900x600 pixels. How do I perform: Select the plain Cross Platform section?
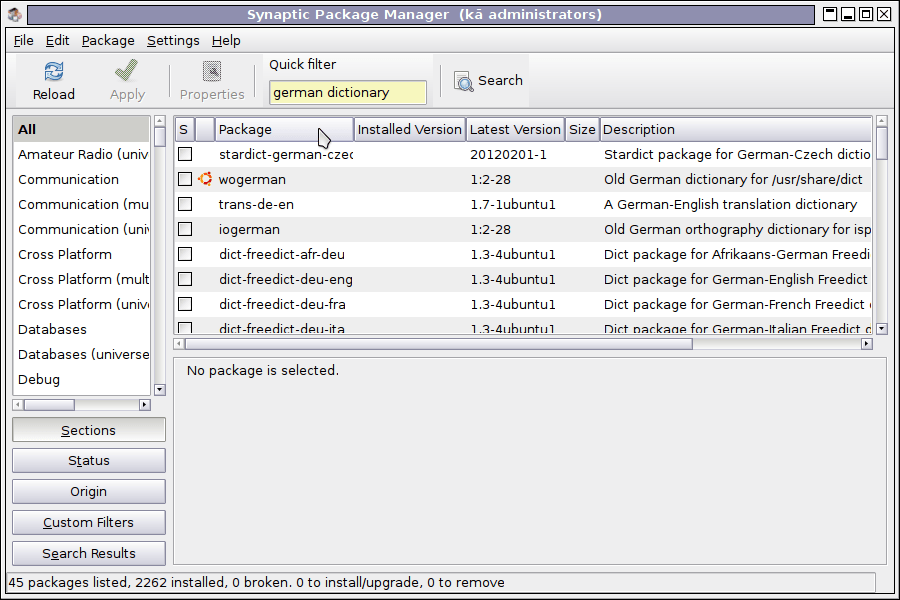coord(81,254)
